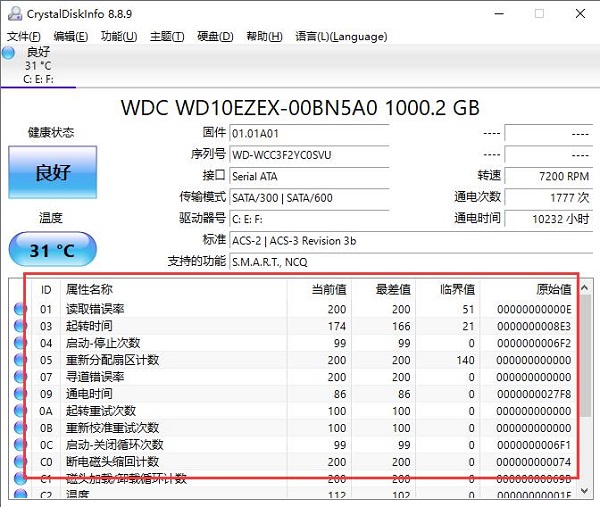Screen dimensions: 600x507
Task: Click the attribute list scrollbar thumb
Action: coord(585,355)
